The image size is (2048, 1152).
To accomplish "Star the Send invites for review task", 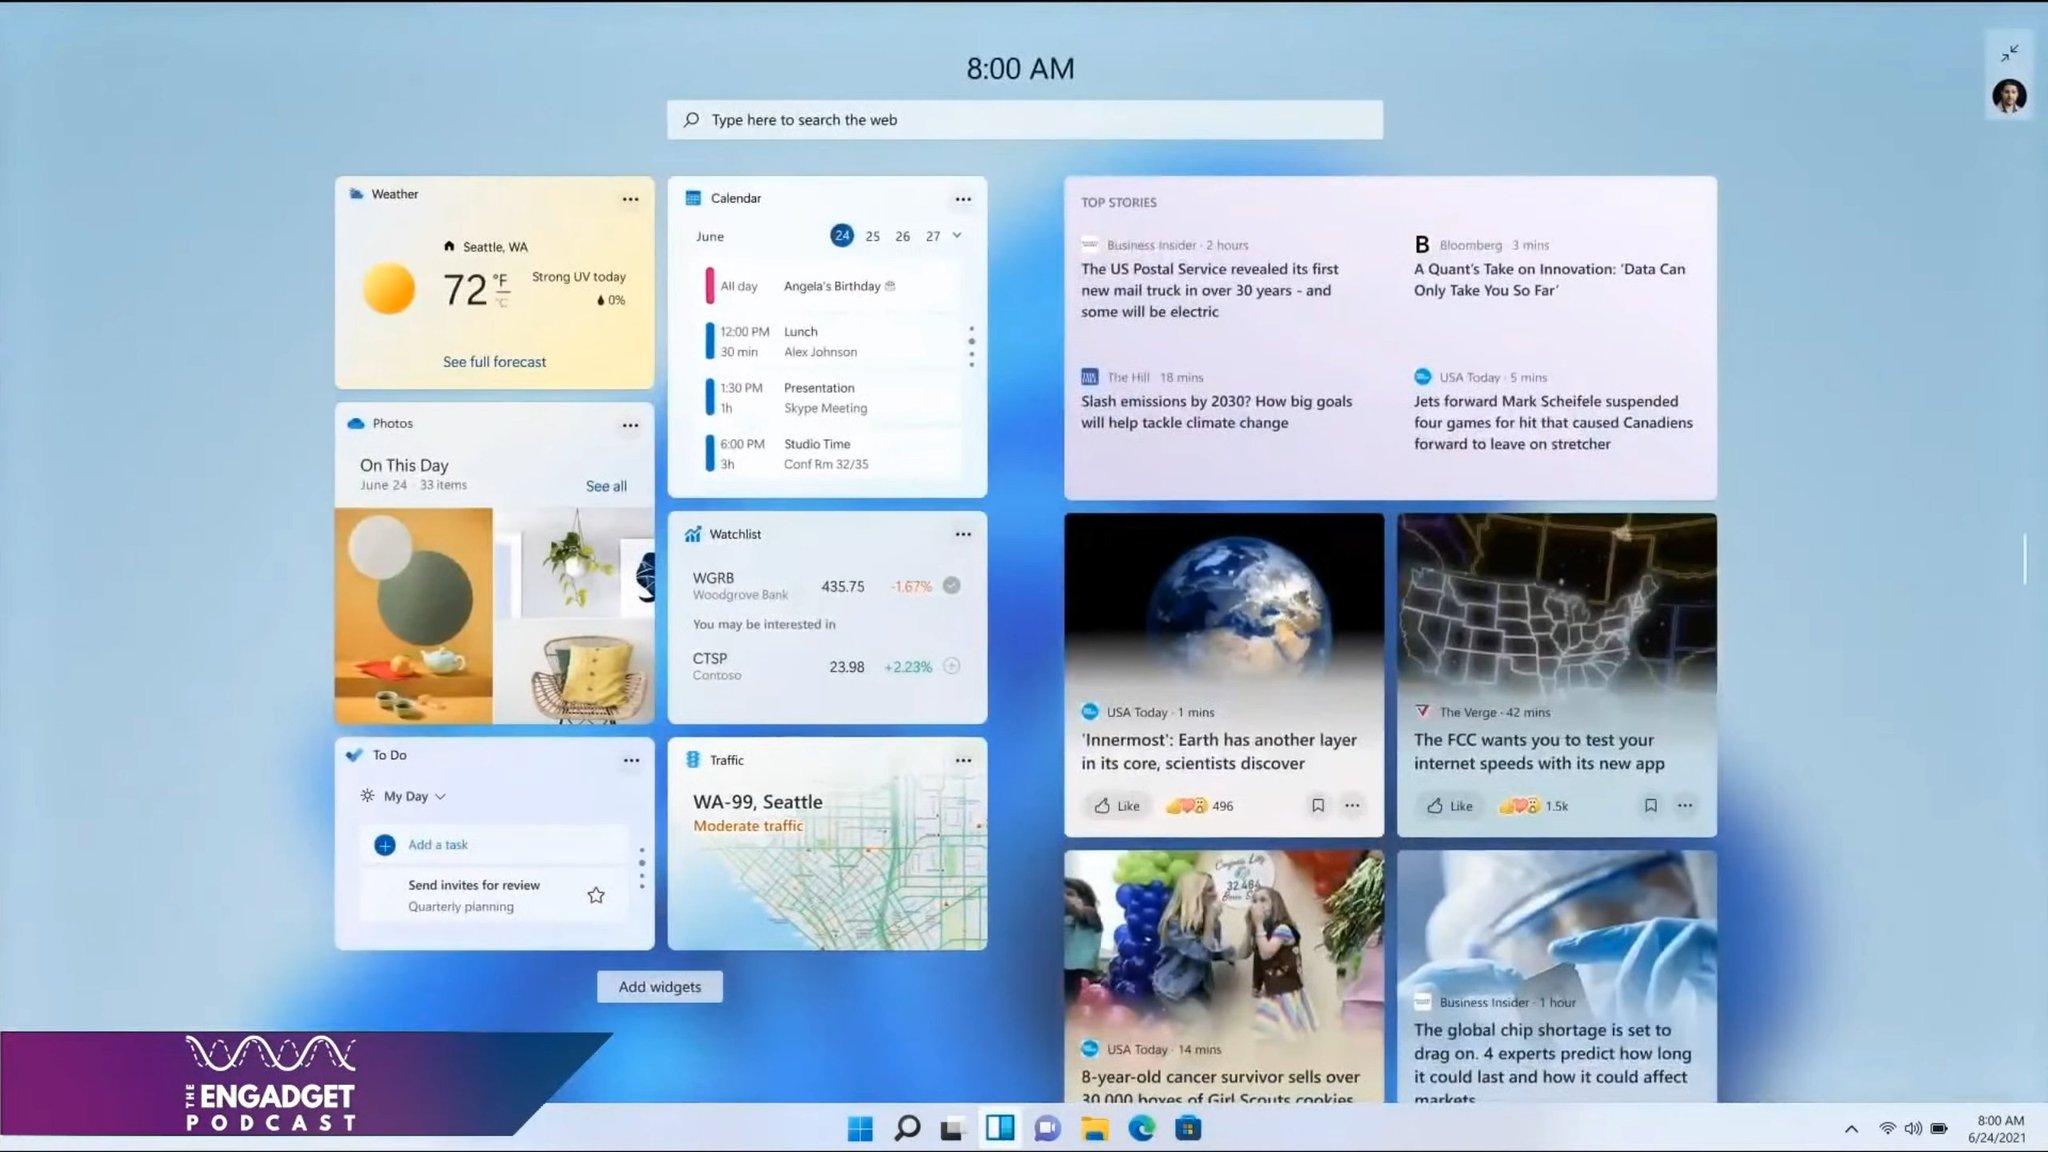I will pos(596,895).
